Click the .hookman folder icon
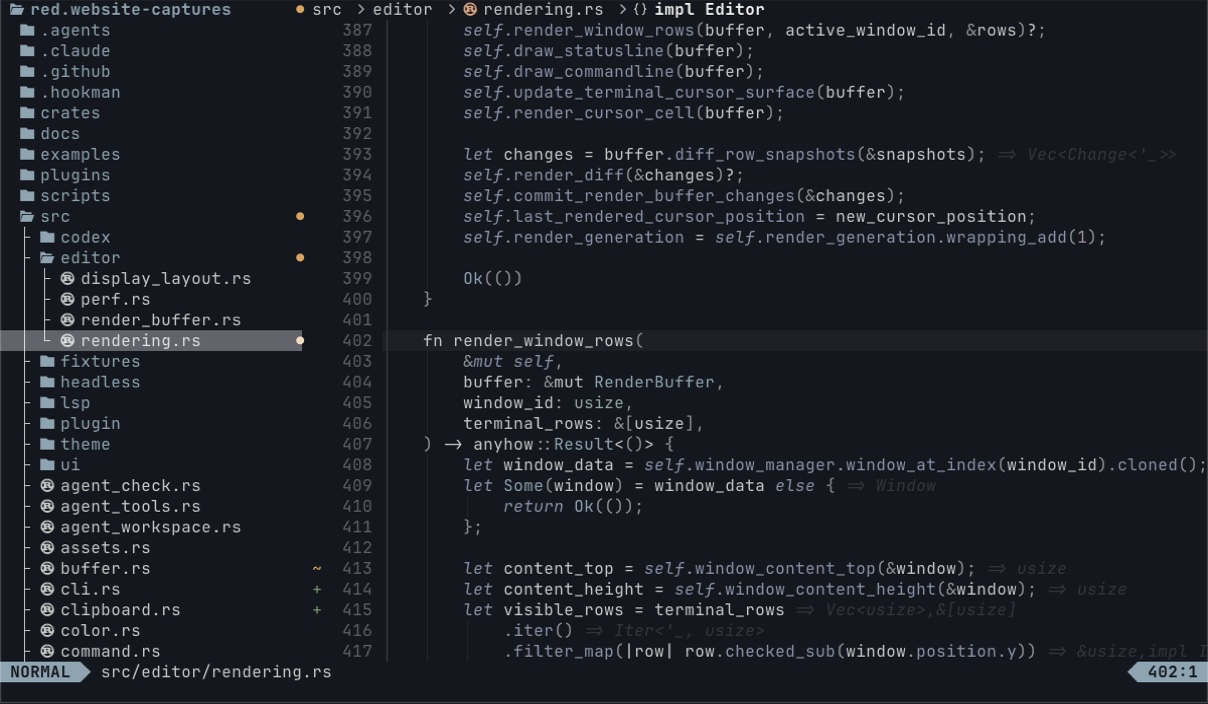 point(27,92)
